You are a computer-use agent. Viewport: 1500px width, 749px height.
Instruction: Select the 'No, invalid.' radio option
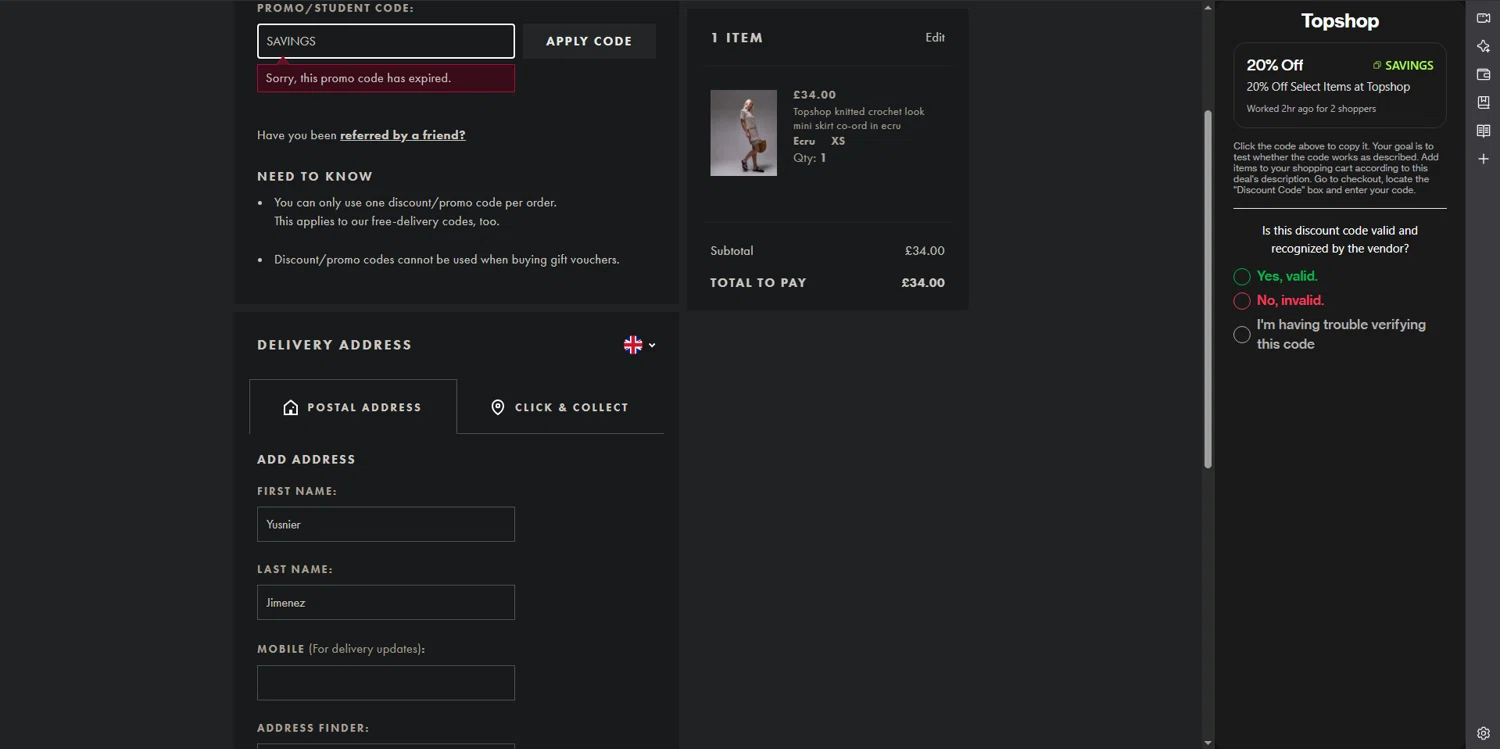point(1242,301)
